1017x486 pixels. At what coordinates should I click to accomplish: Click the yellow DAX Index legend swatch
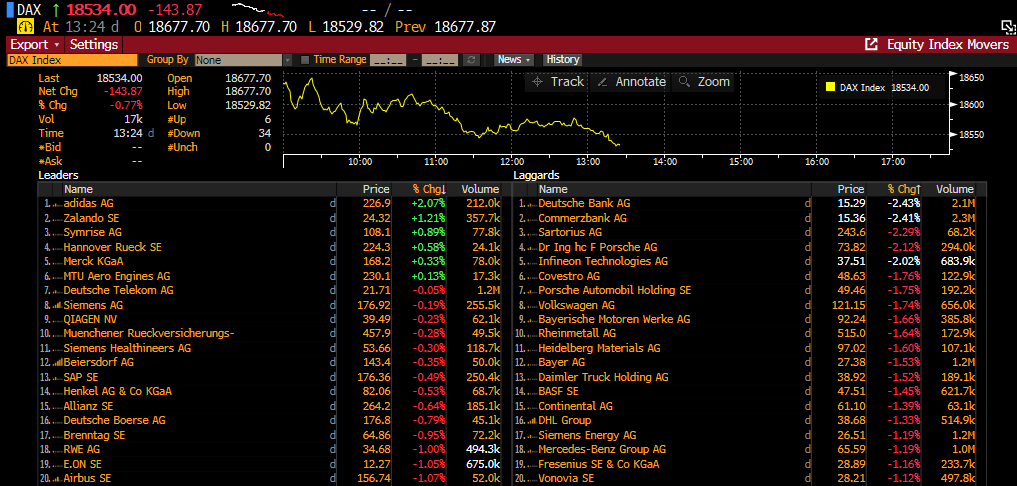pyautogui.click(x=830, y=88)
